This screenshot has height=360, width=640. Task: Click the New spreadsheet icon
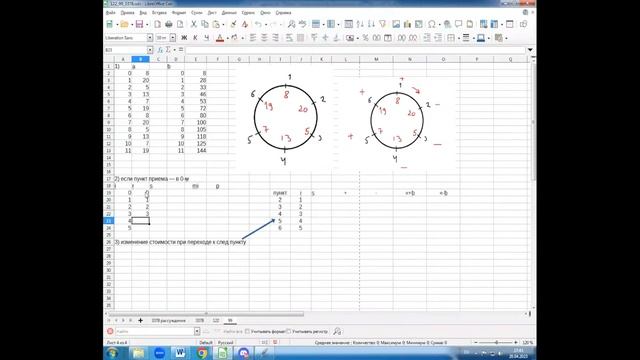(109, 24)
